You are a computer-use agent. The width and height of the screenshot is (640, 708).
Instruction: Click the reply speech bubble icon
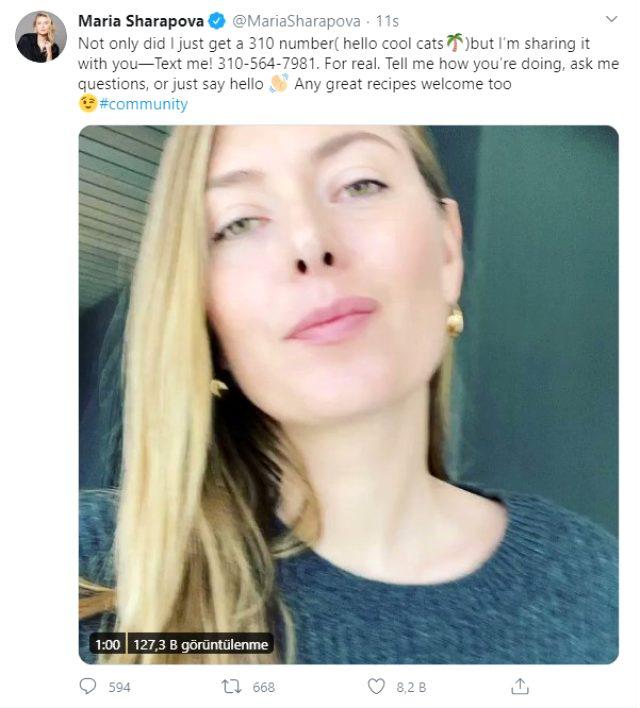tap(88, 687)
